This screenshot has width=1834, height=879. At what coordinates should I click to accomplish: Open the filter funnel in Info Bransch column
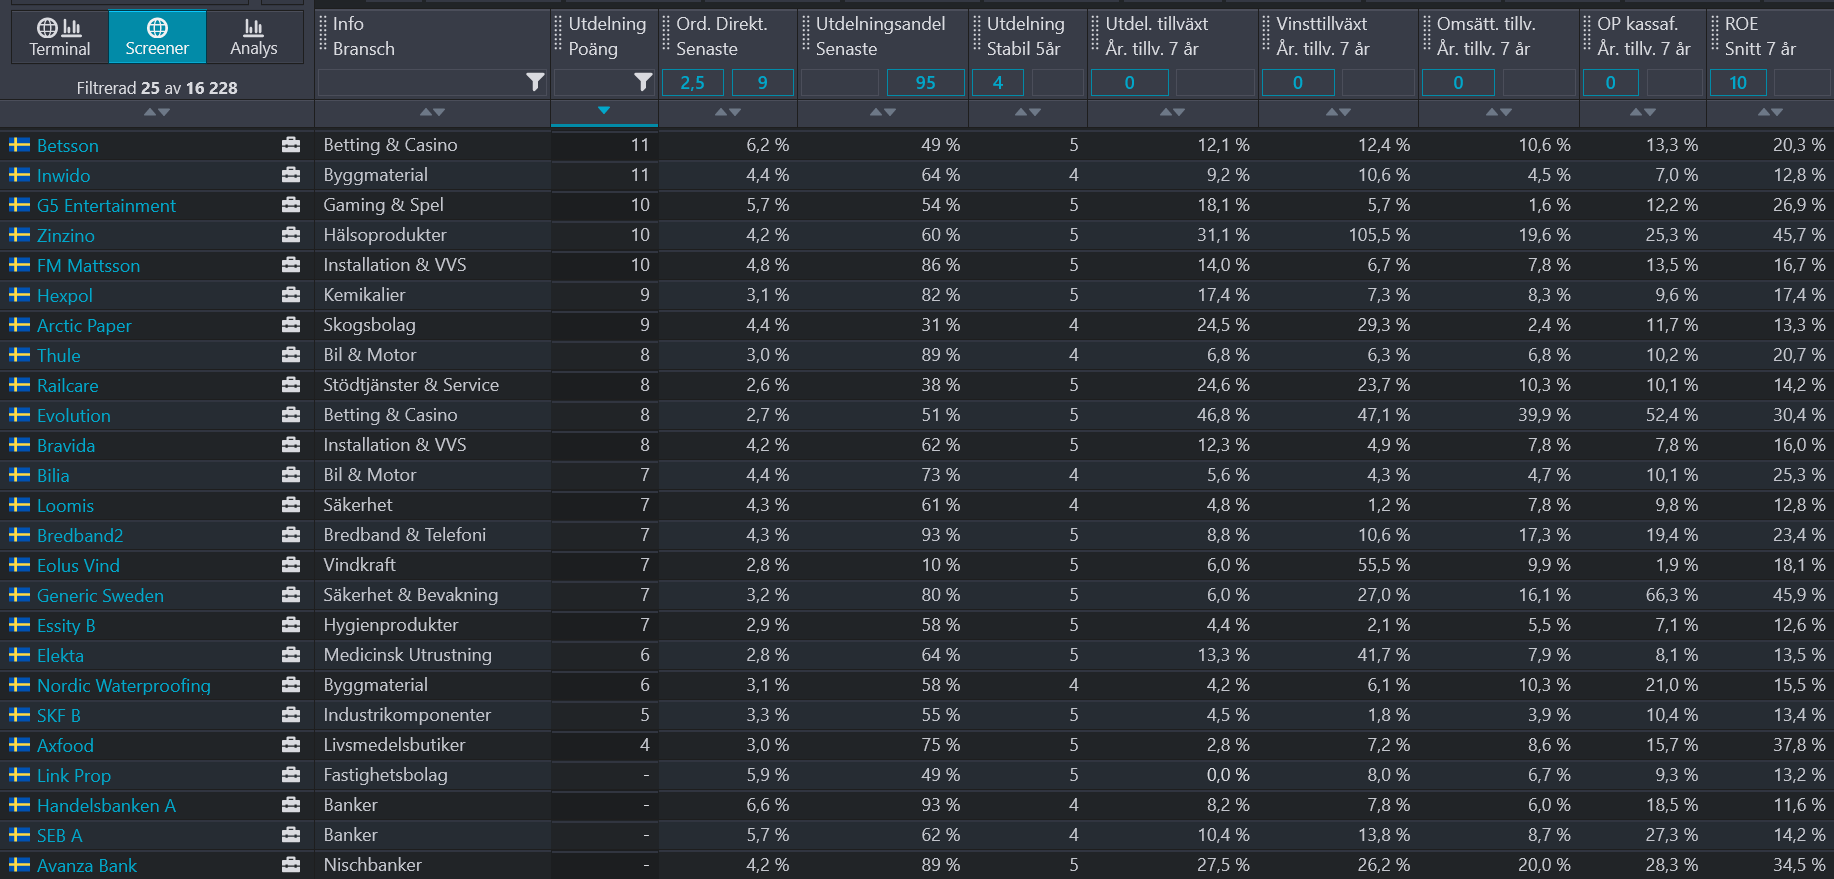[x=535, y=82]
